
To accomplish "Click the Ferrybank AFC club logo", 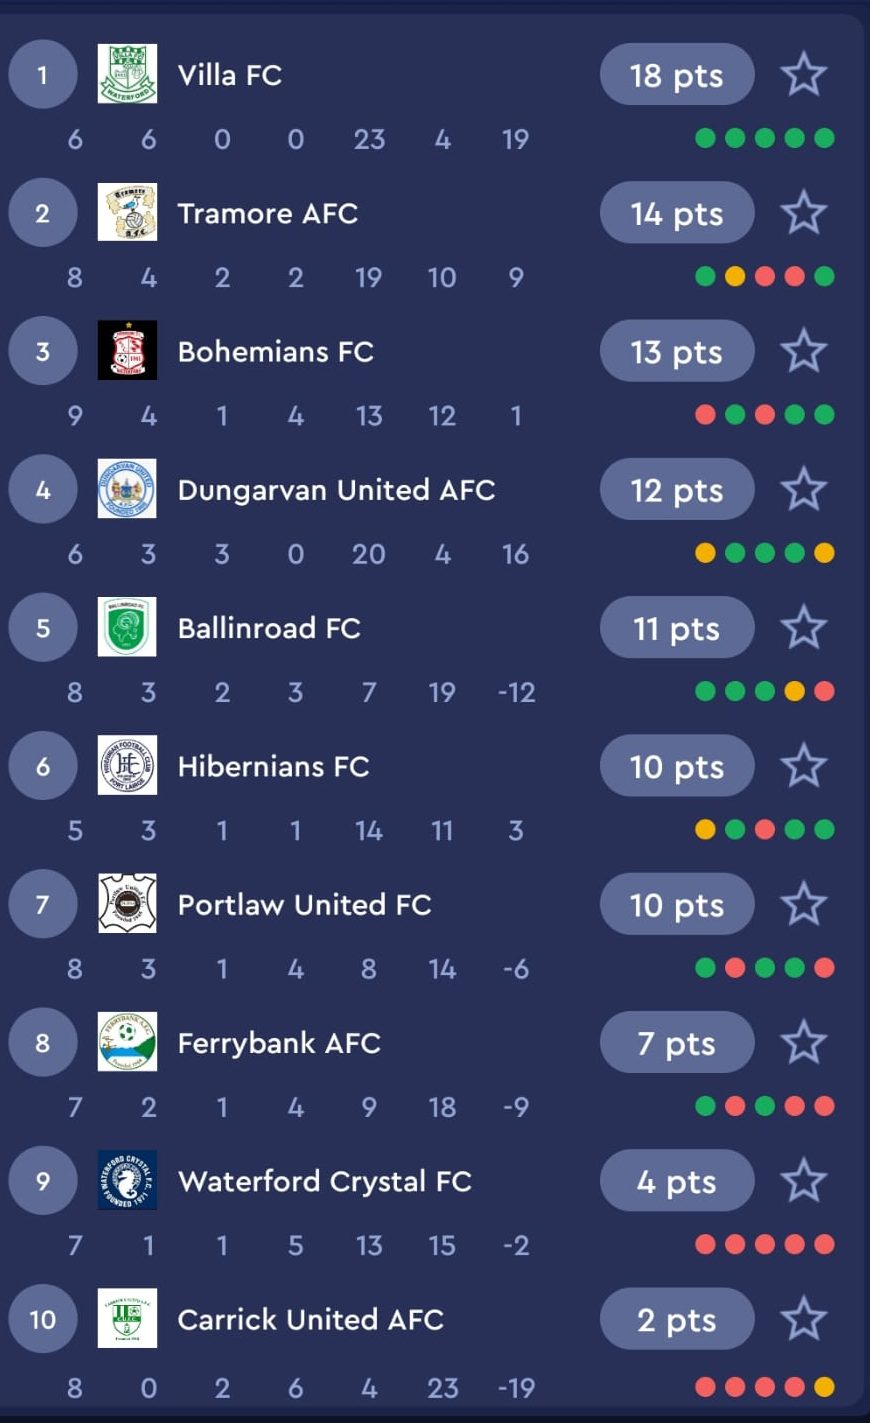I will (x=127, y=1042).
